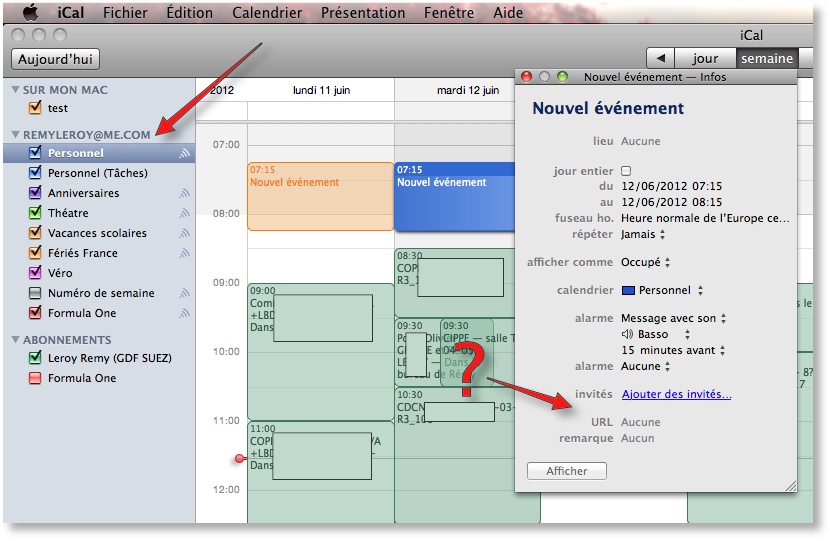
Task: Close the Nouvel événement Infos window
Action: tap(526, 77)
